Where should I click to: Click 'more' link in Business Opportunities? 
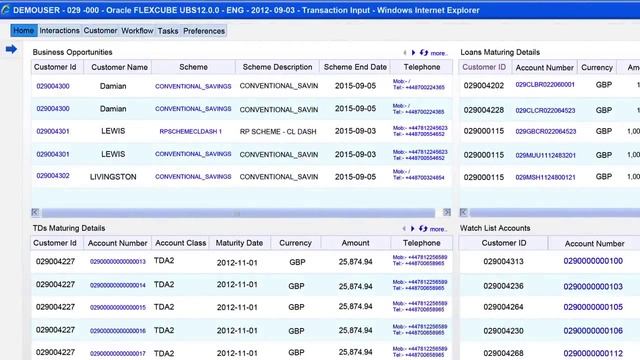click(x=439, y=53)
